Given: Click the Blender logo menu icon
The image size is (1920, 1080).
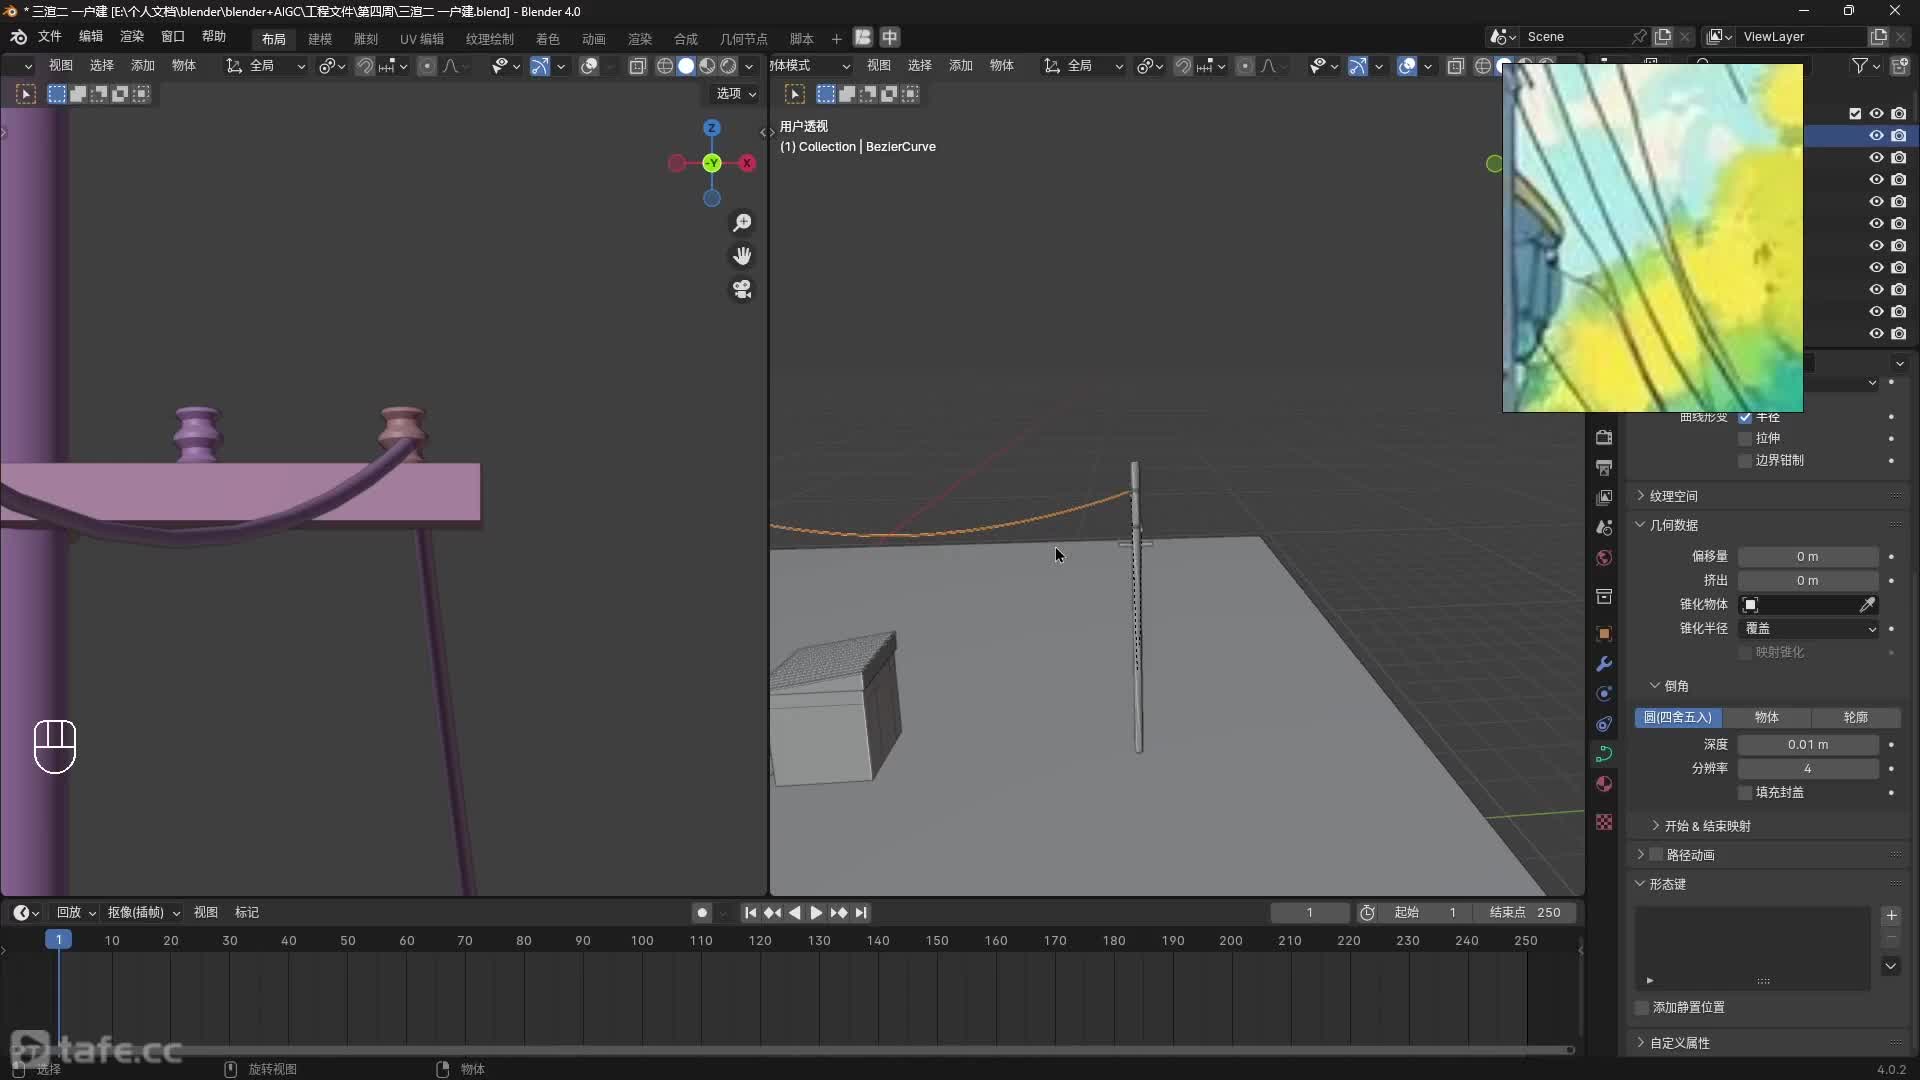Looking at the screenshot, I should tap(18, 36).
